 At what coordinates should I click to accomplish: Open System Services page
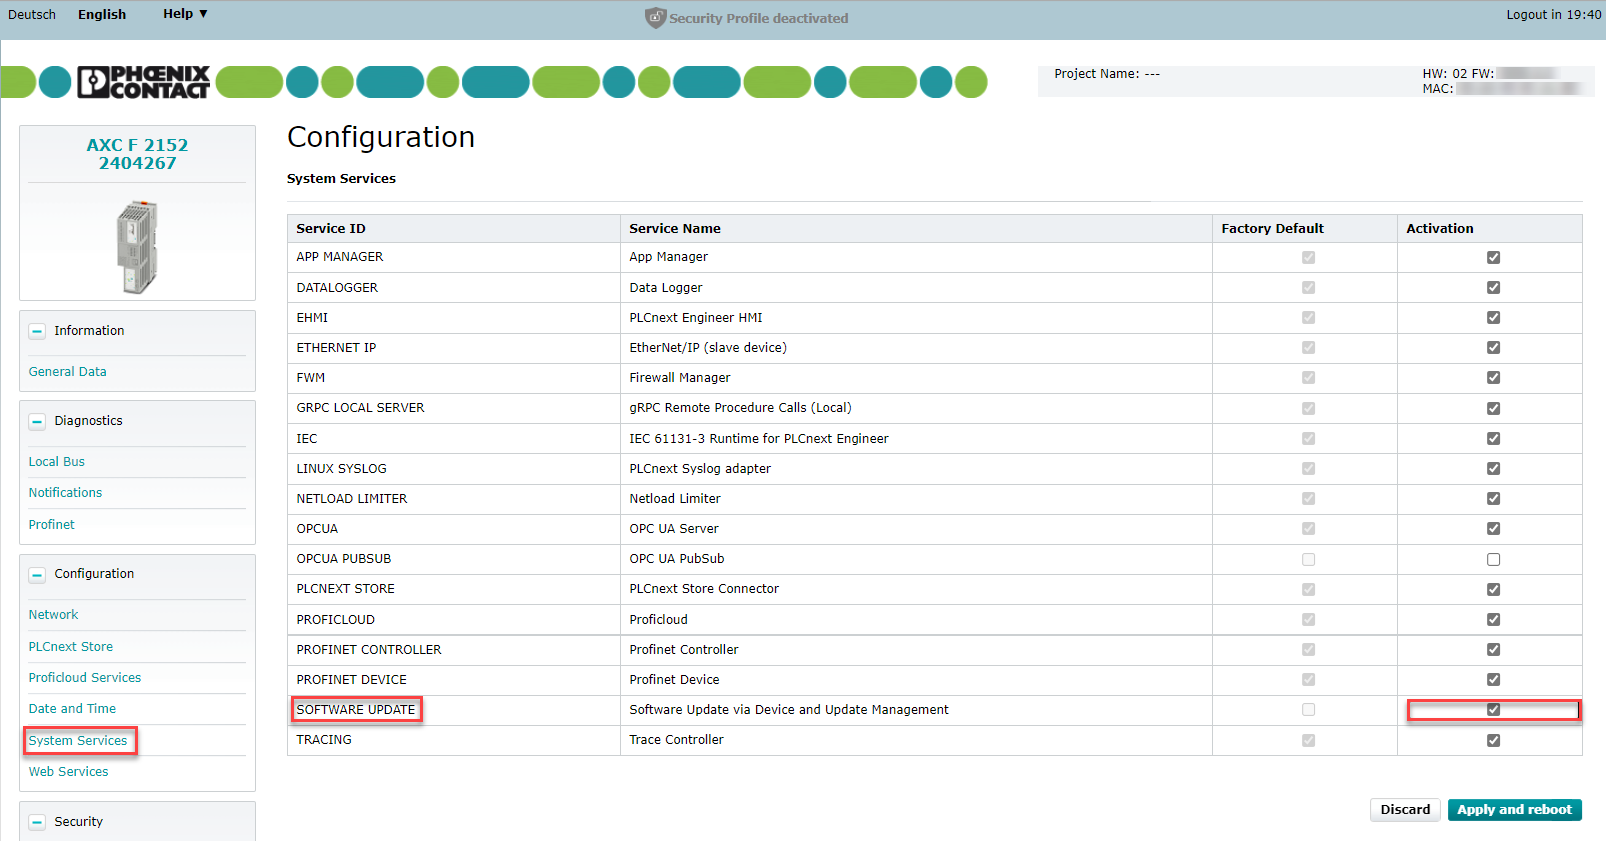coord(78,740)
